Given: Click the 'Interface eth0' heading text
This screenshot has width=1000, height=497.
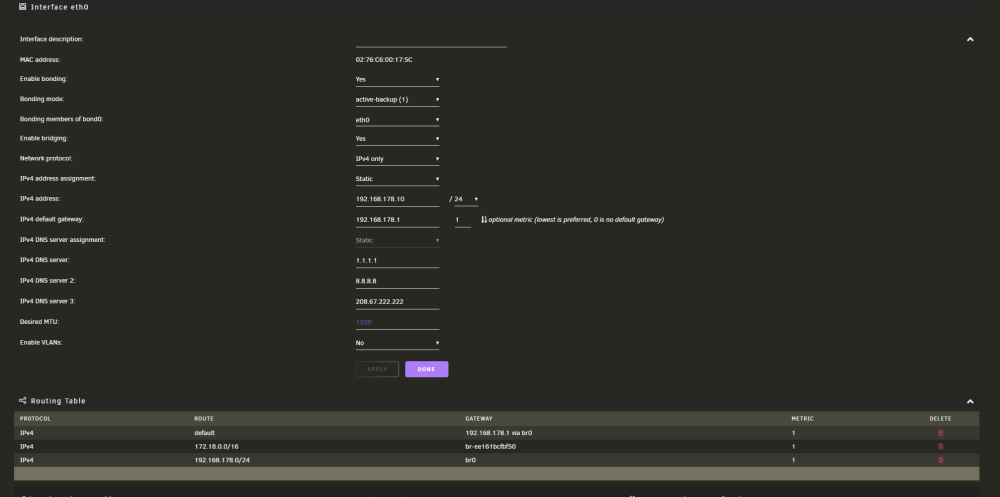Looking at the screenshot, I should click(59, 7).
